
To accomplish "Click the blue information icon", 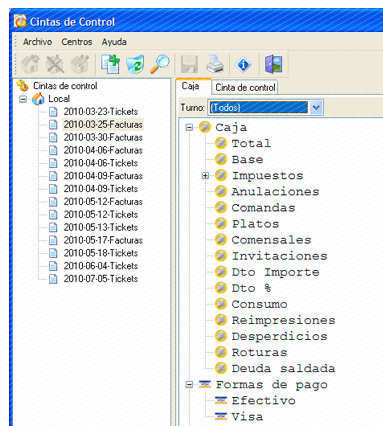I will tap(243, 64).
